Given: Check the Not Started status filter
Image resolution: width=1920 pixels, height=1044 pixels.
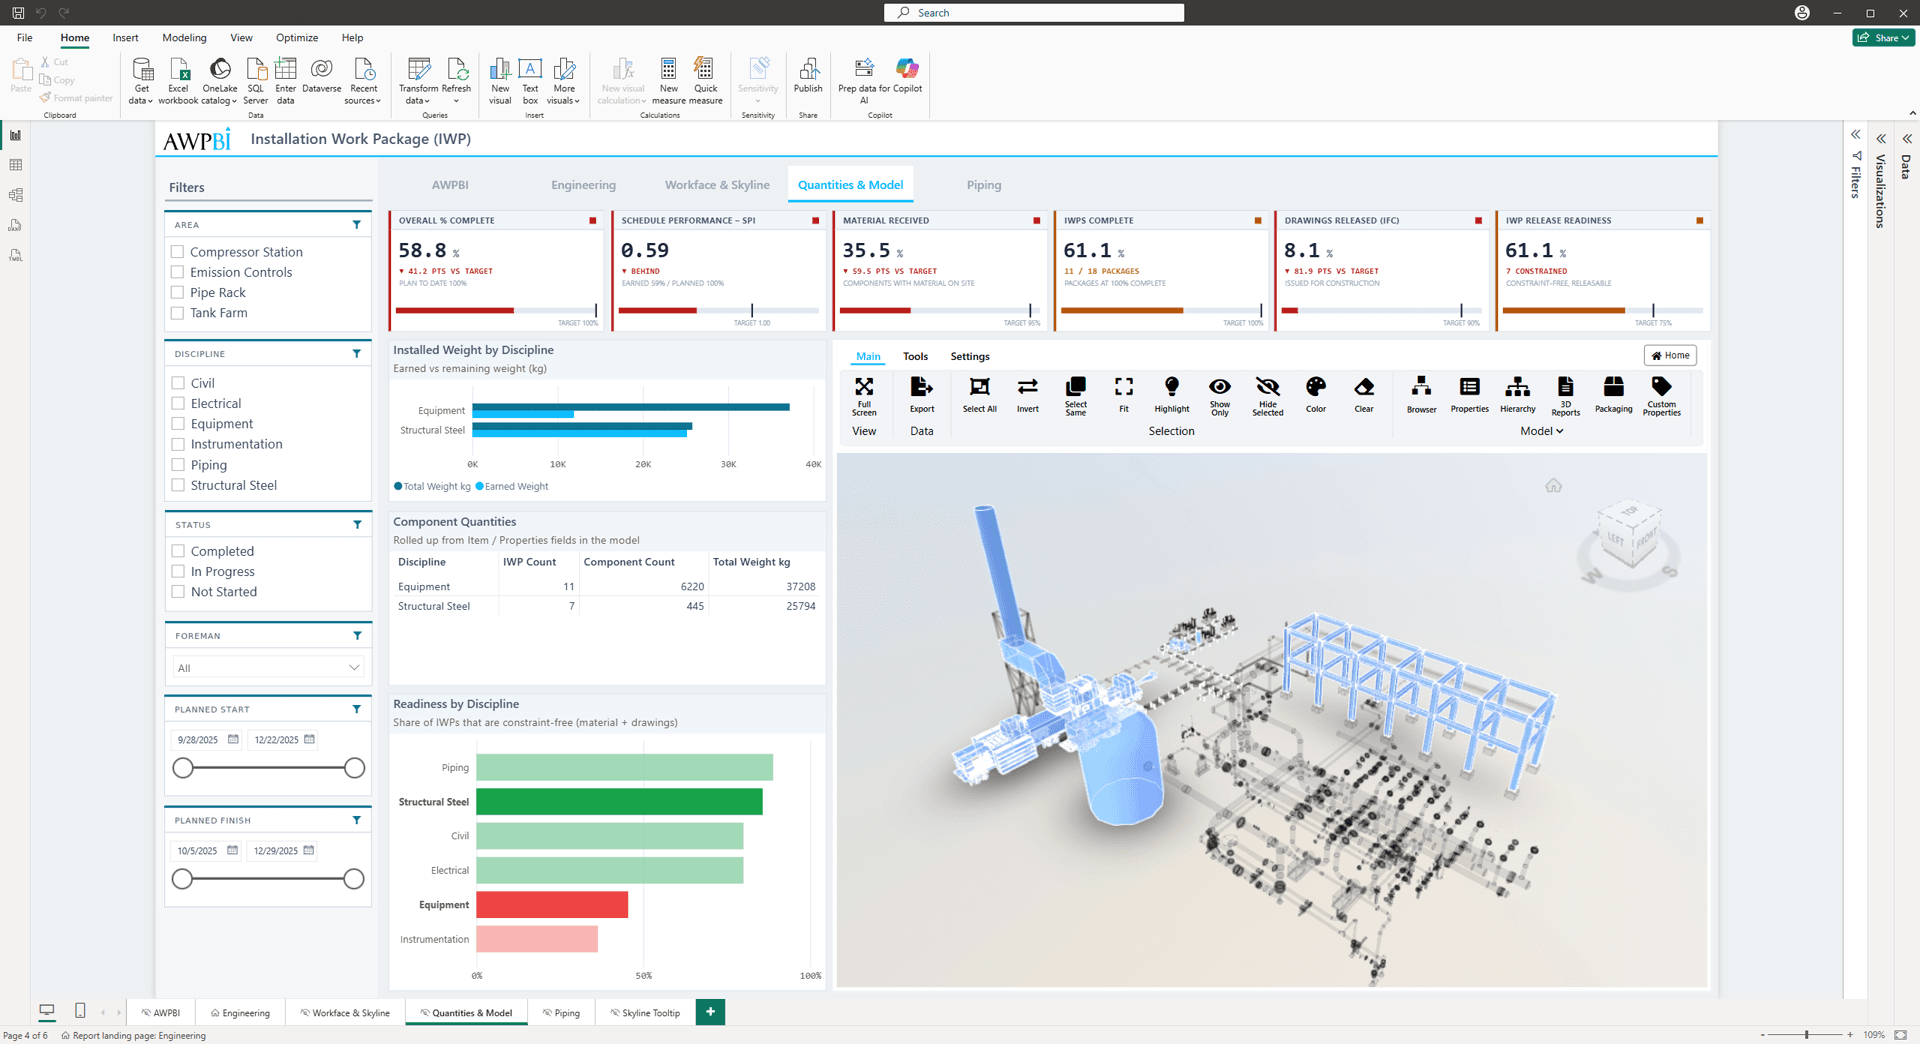Looking at the screenshot, I should tap(178, 592).
